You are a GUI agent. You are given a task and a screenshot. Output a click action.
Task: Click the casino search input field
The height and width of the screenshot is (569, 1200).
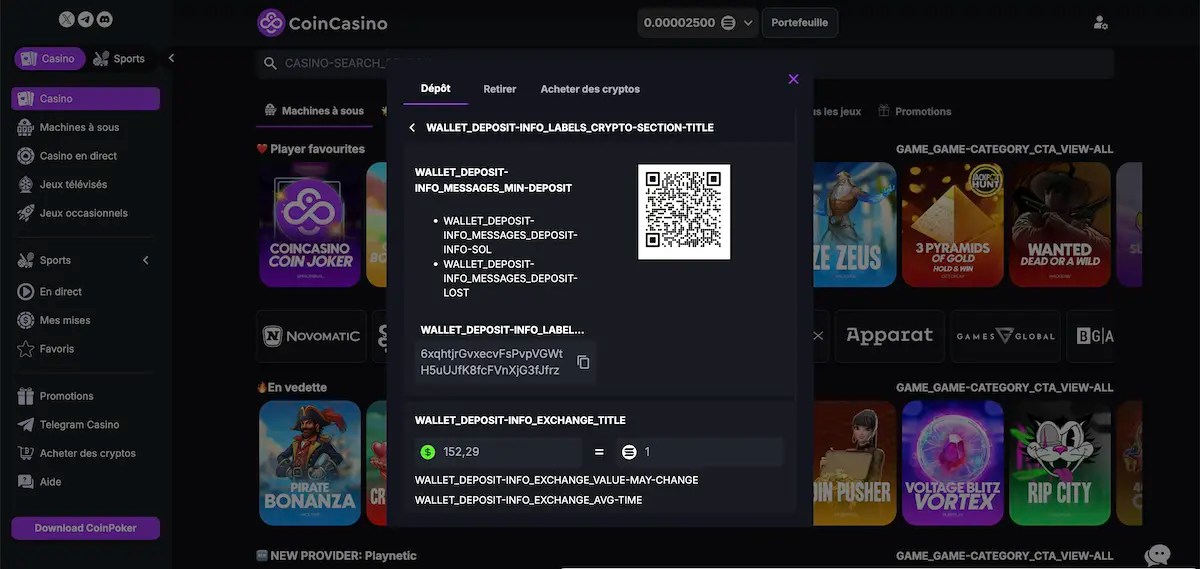coord(684,63)
